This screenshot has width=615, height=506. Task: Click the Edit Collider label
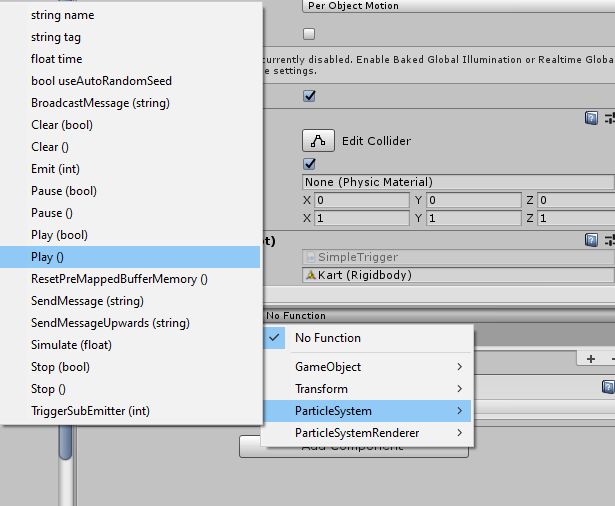coord(376,141)
